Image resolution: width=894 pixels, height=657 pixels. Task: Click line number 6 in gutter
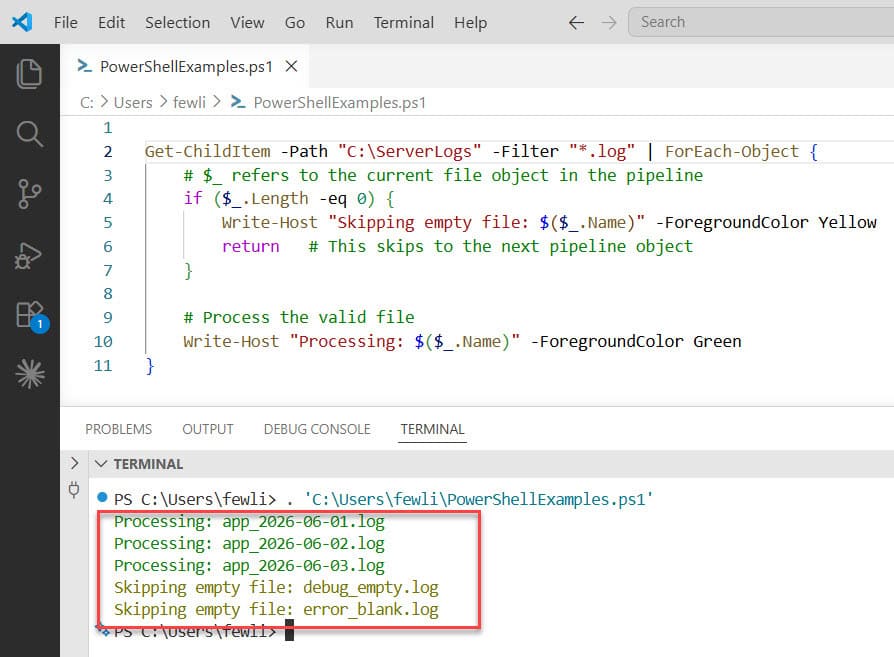108,246
